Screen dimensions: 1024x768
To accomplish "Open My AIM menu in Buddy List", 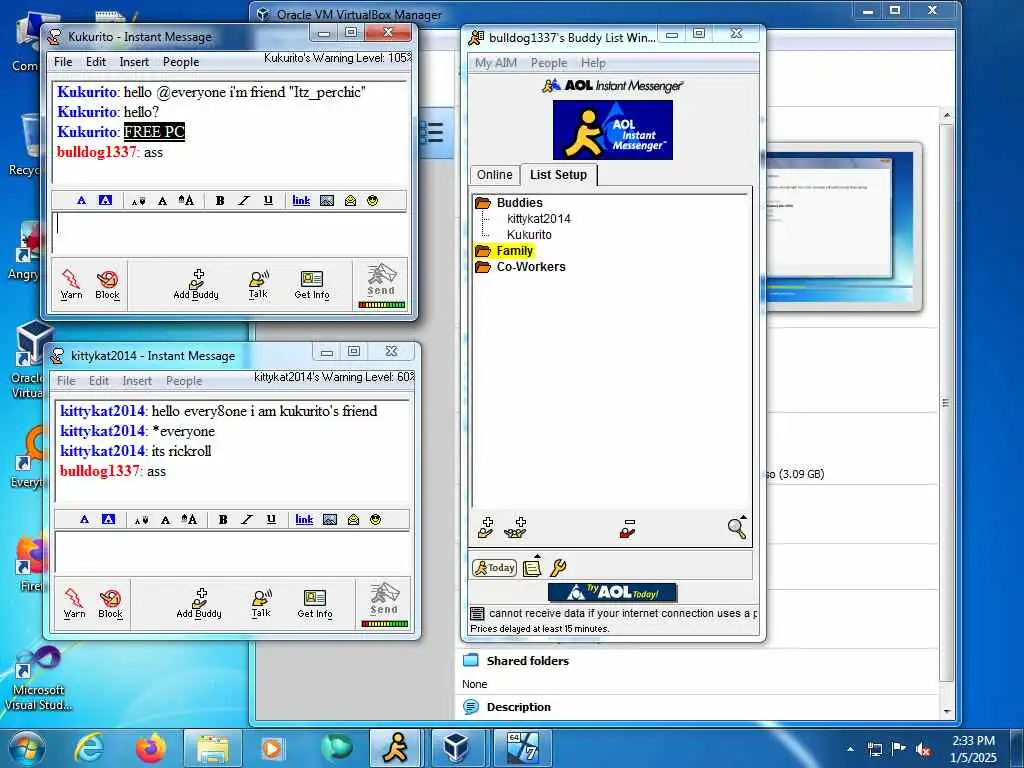I will point(496,63).
